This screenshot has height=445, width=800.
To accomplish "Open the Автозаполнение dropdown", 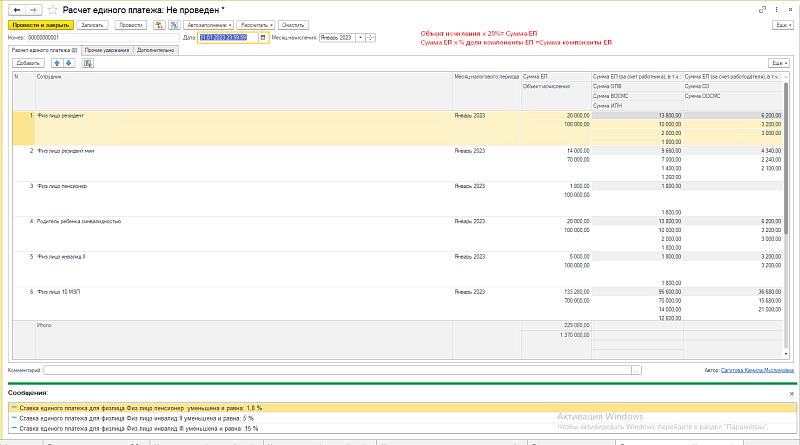I will point(208,23).
